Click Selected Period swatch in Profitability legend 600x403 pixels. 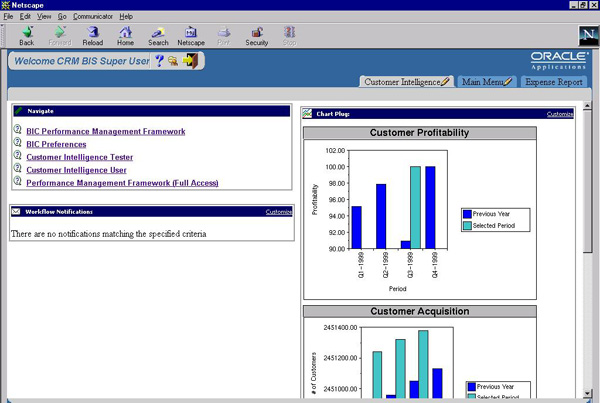(467, 225)
